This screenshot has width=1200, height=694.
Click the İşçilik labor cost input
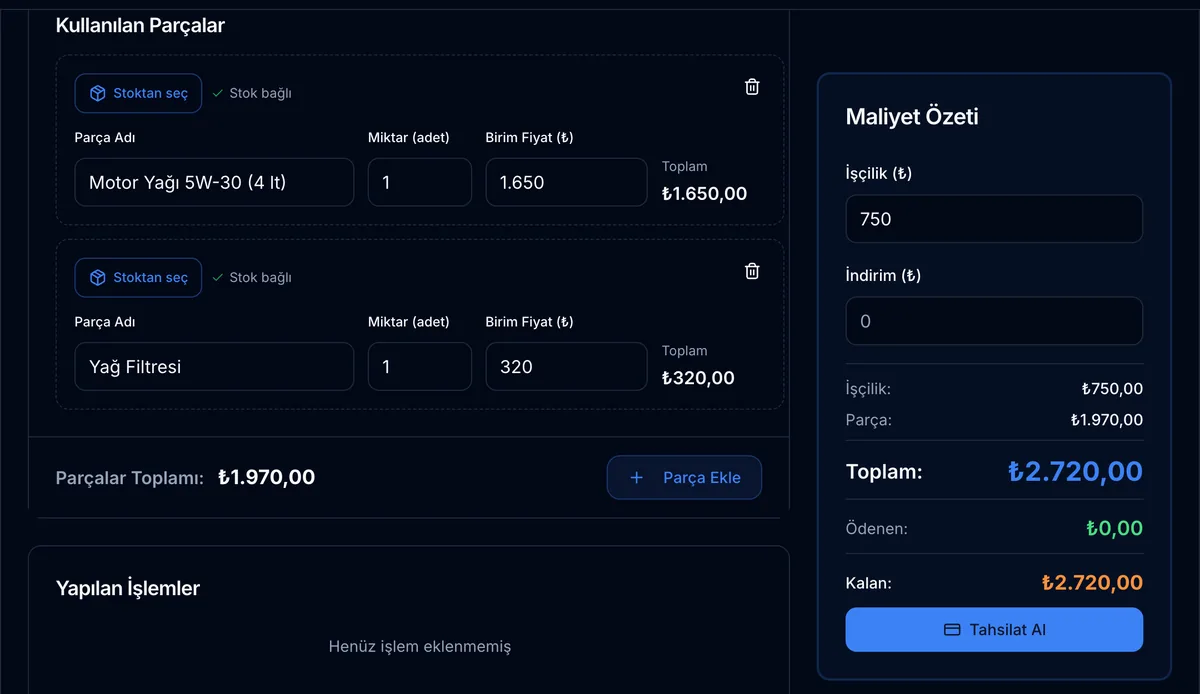994,219
